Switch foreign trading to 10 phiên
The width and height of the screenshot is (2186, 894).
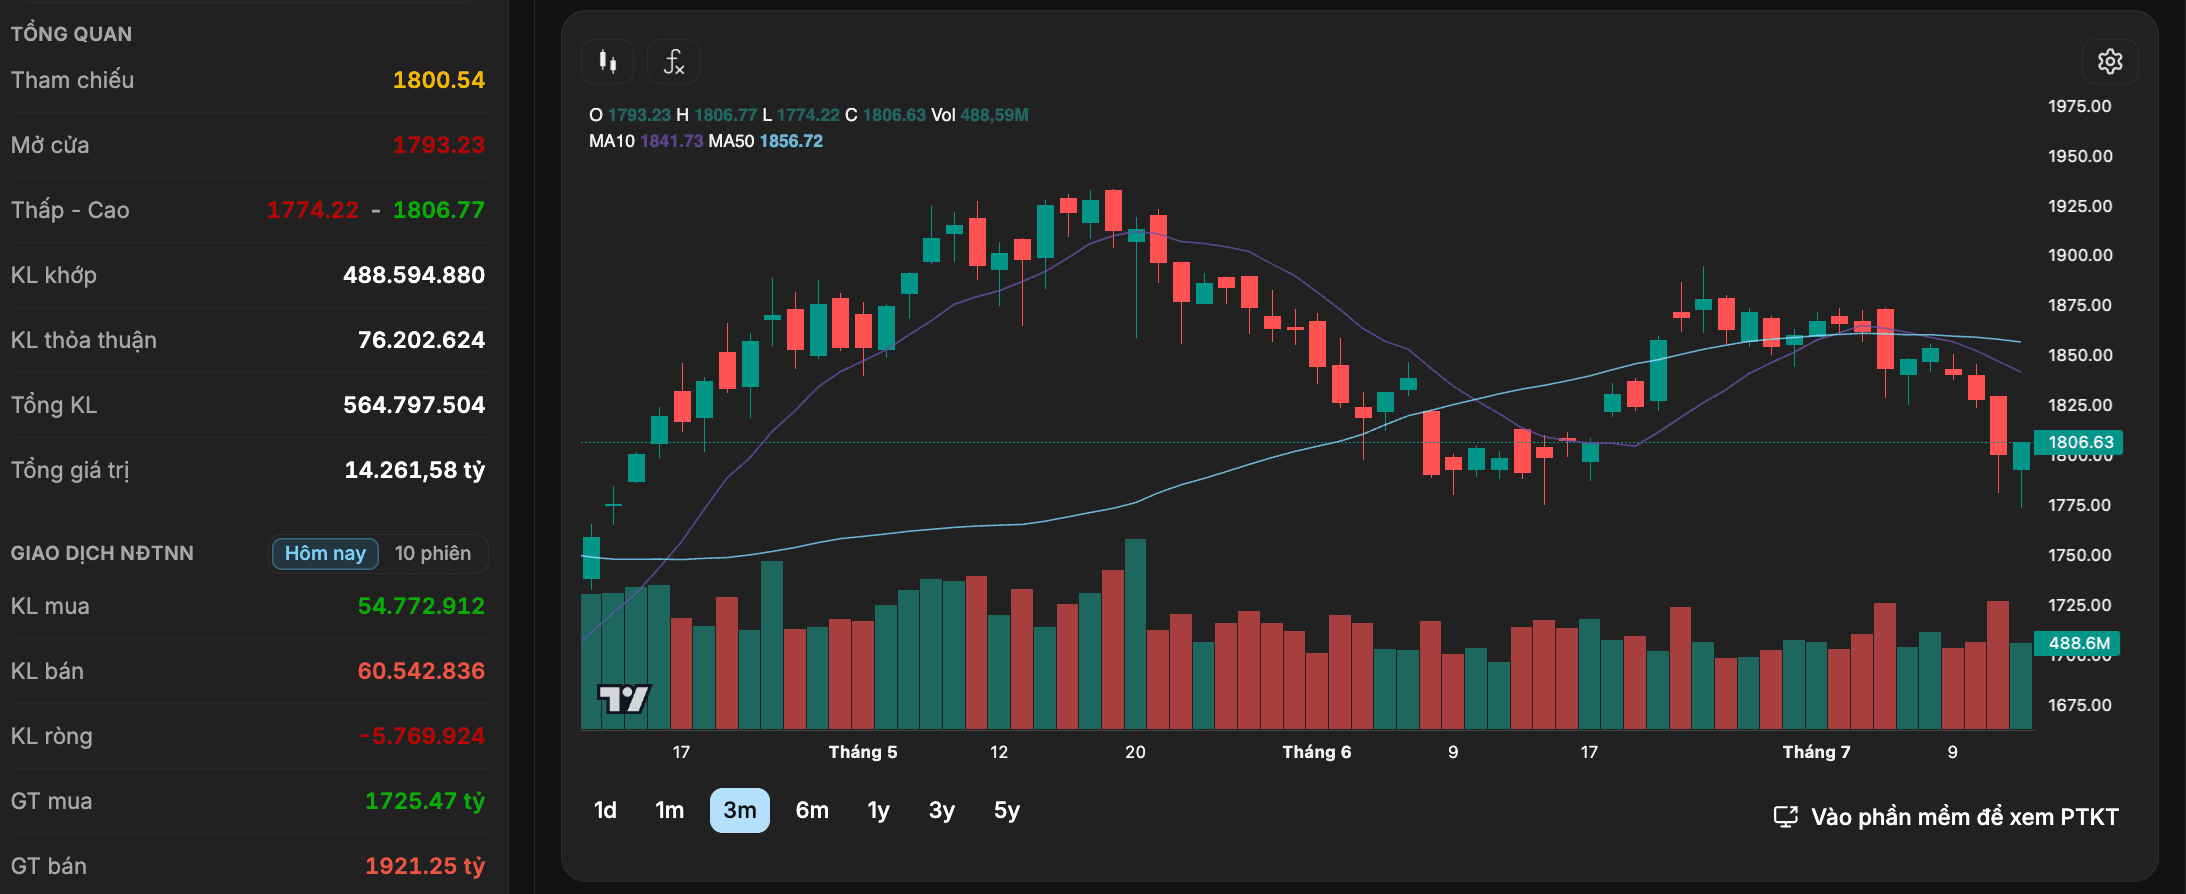tap(433, 553)
